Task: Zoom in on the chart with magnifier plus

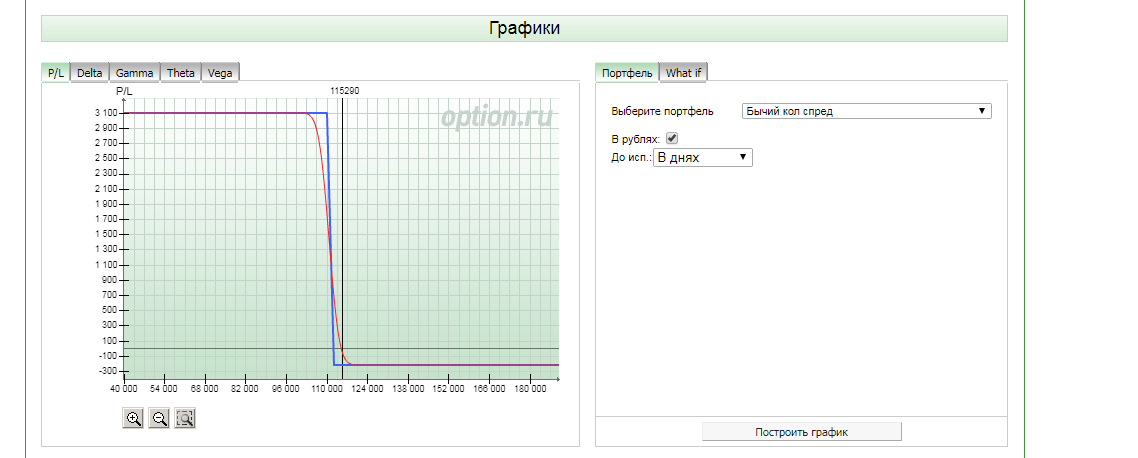Action: (133, 418)
